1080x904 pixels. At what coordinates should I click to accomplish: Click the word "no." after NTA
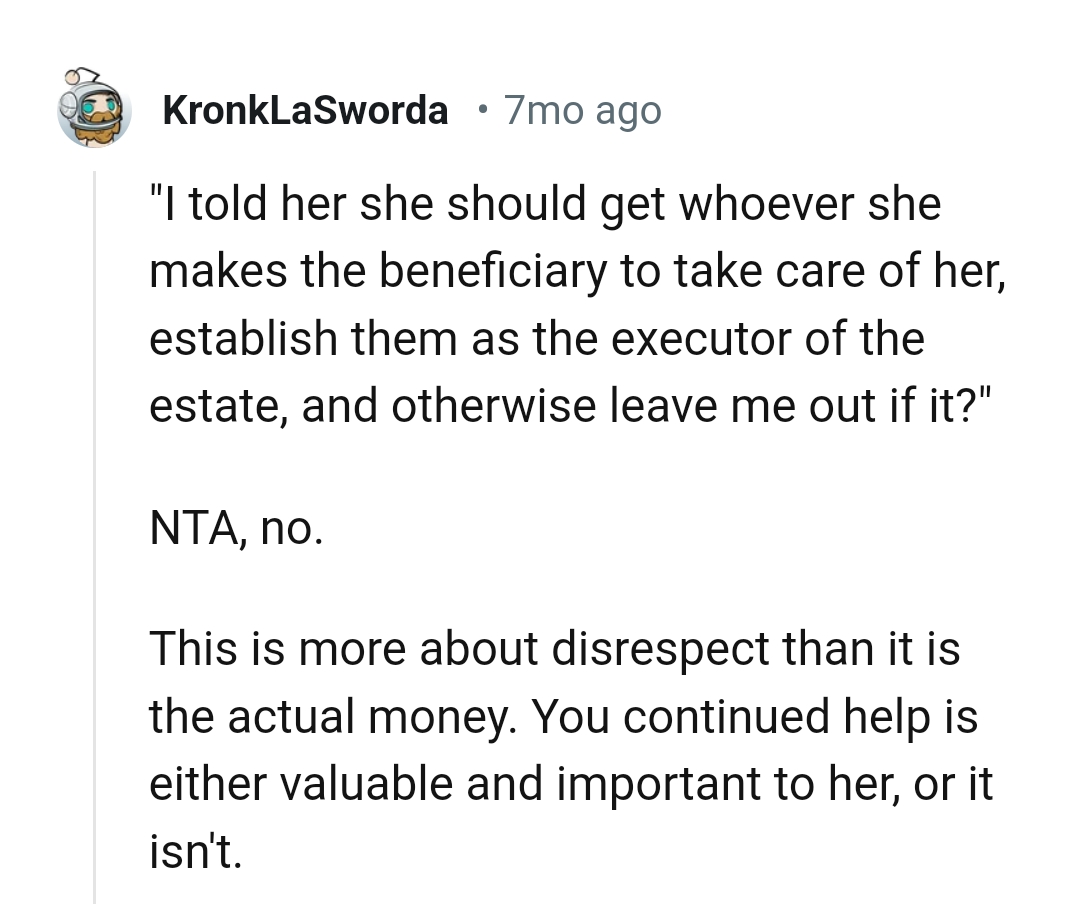(x=291, y=528)
